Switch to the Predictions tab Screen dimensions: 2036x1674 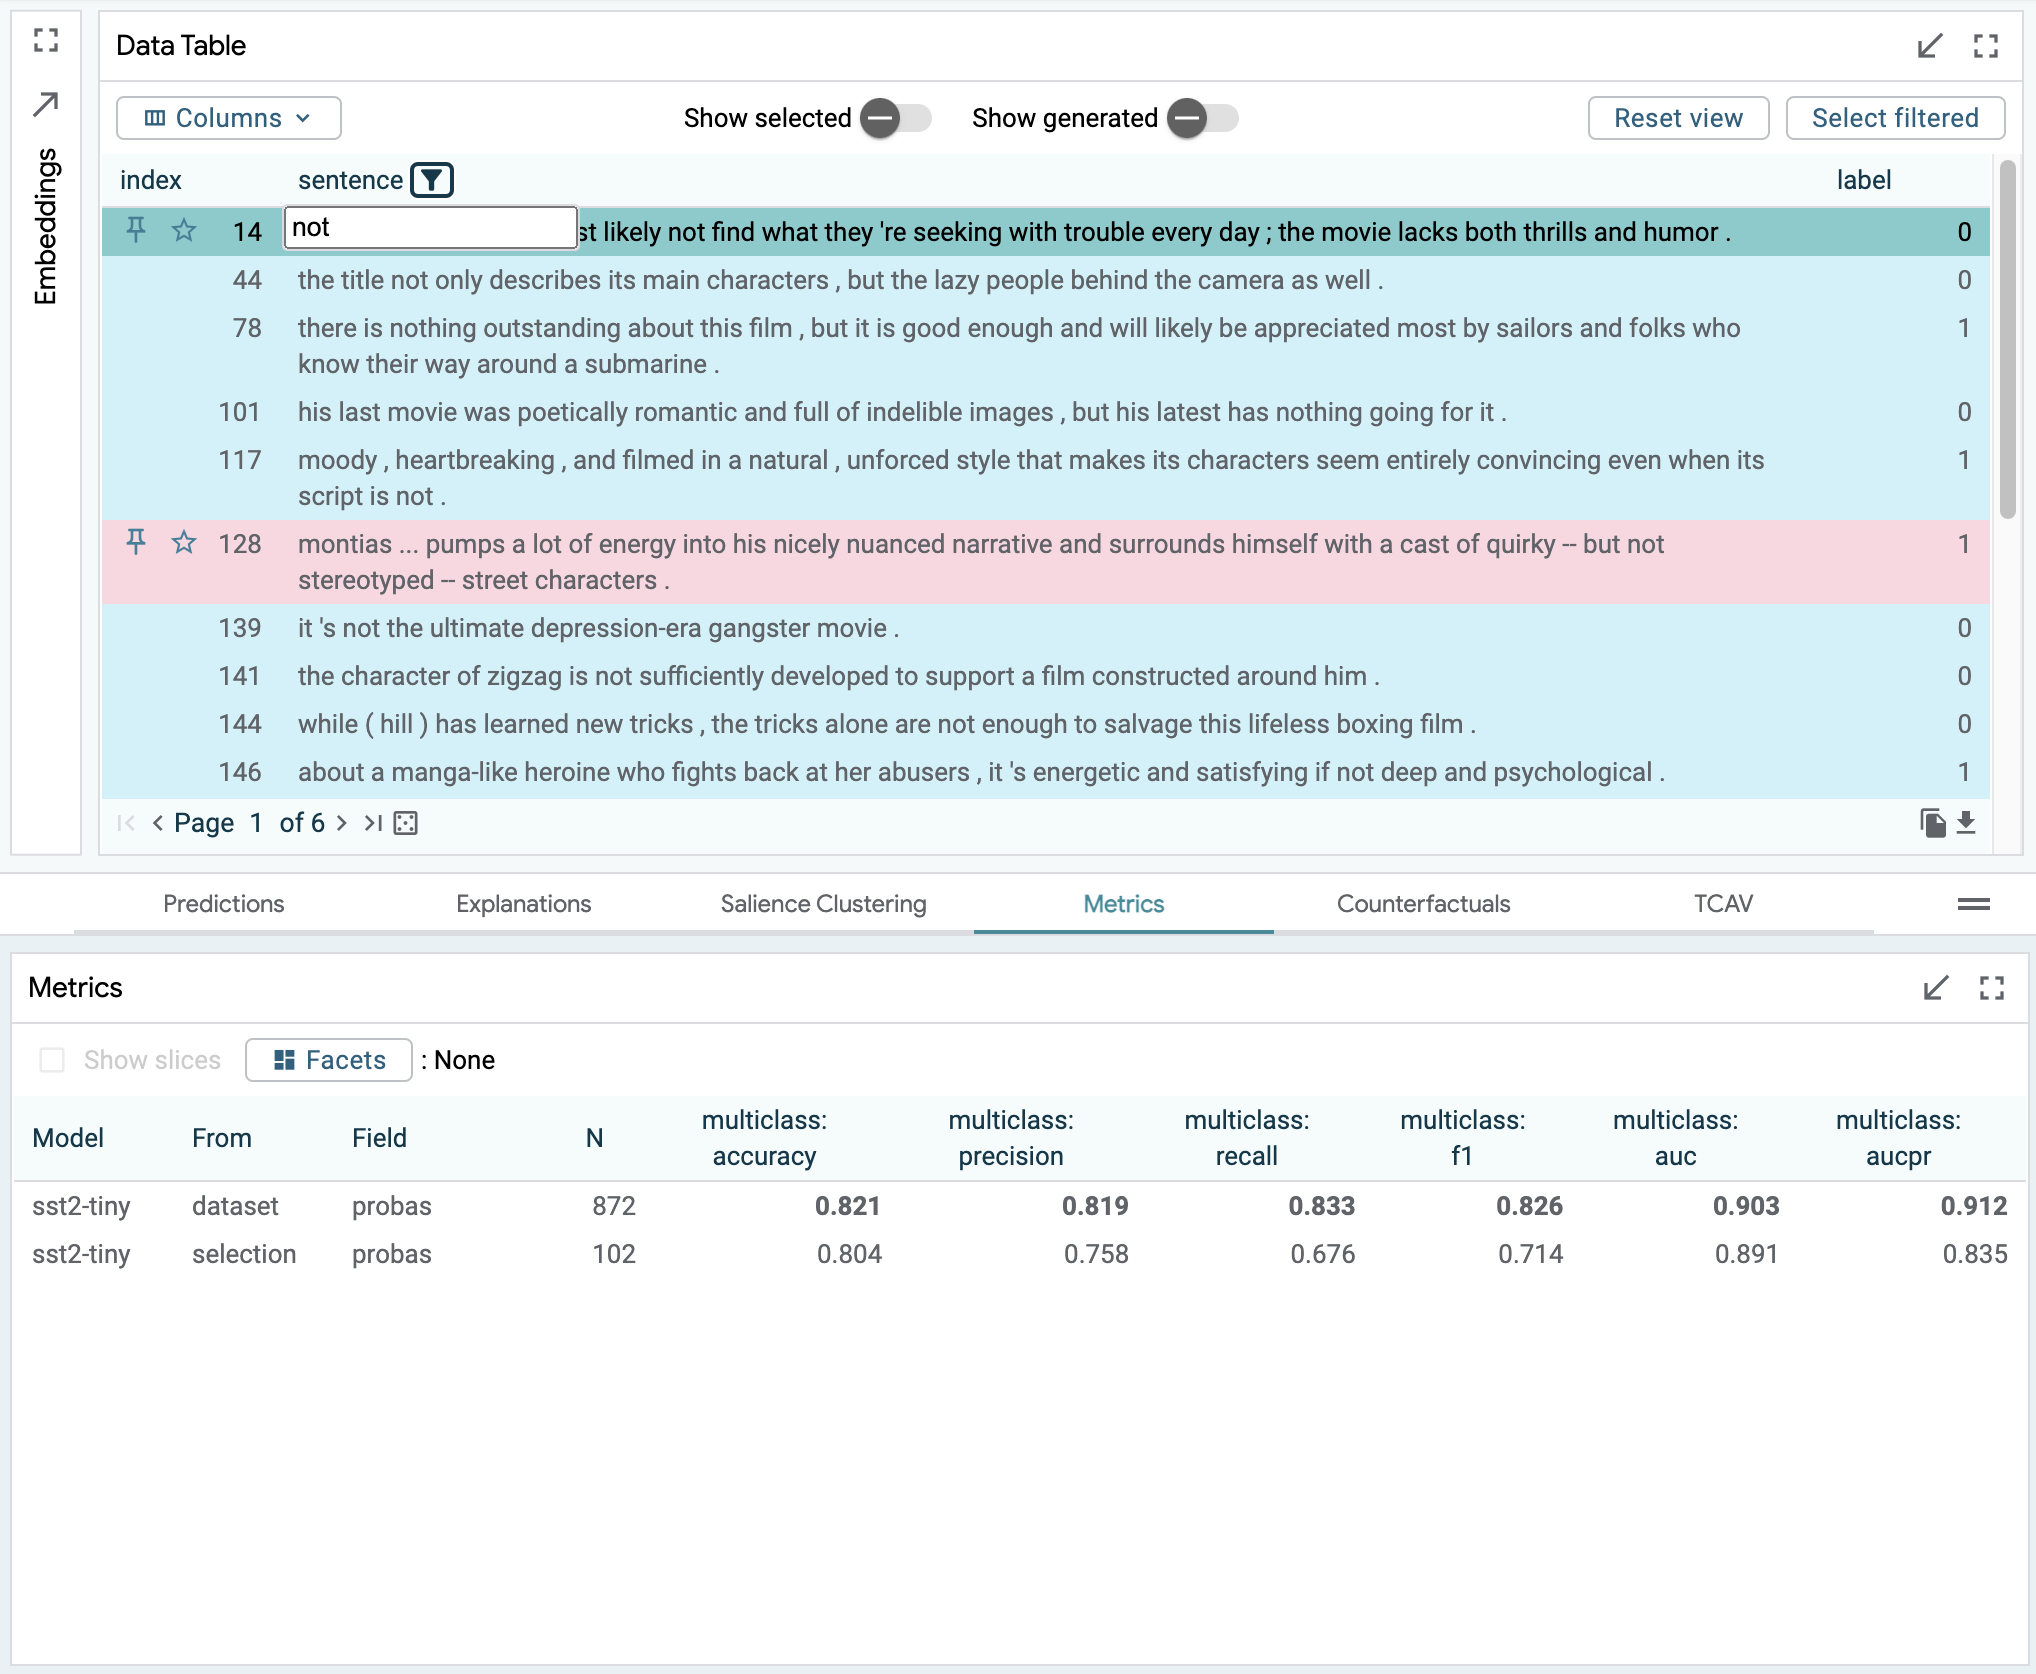click(224, 904)
